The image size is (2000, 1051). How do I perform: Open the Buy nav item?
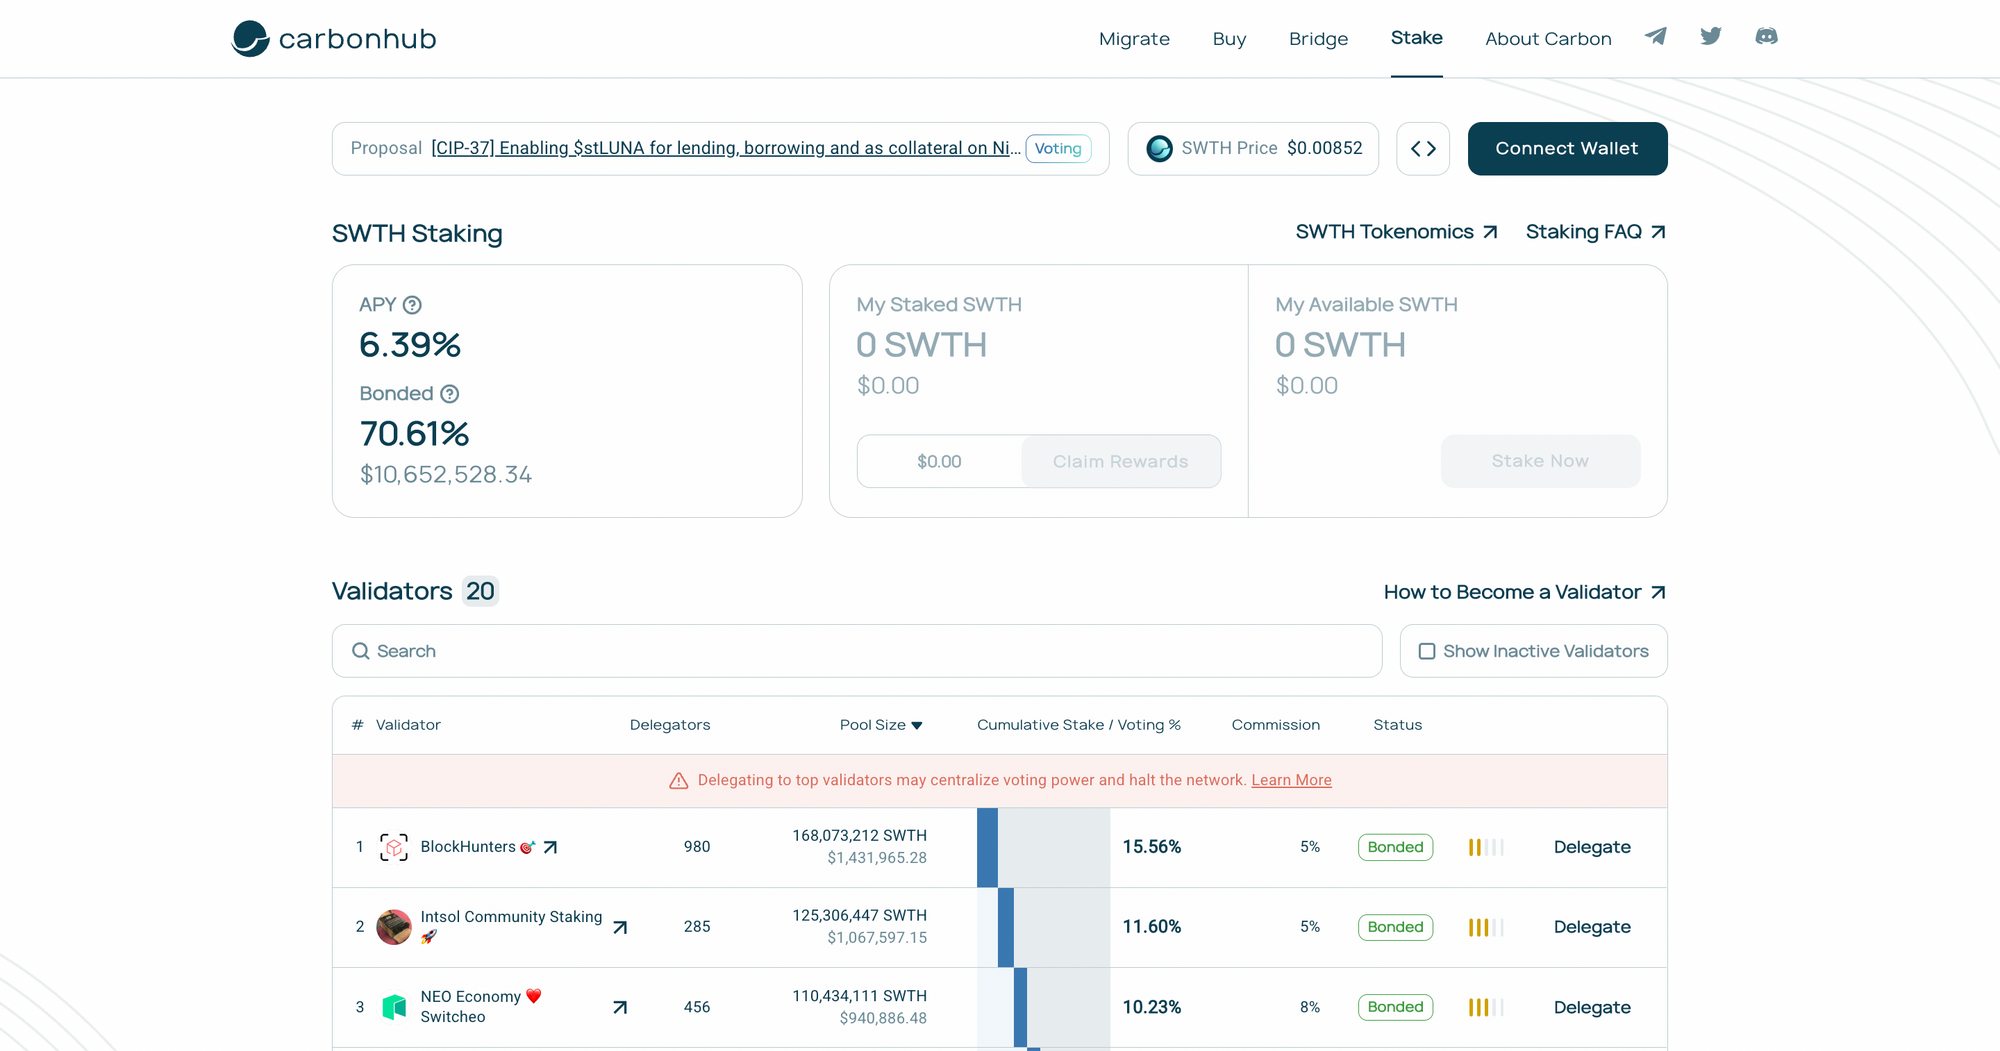(x=1229, y=39)
